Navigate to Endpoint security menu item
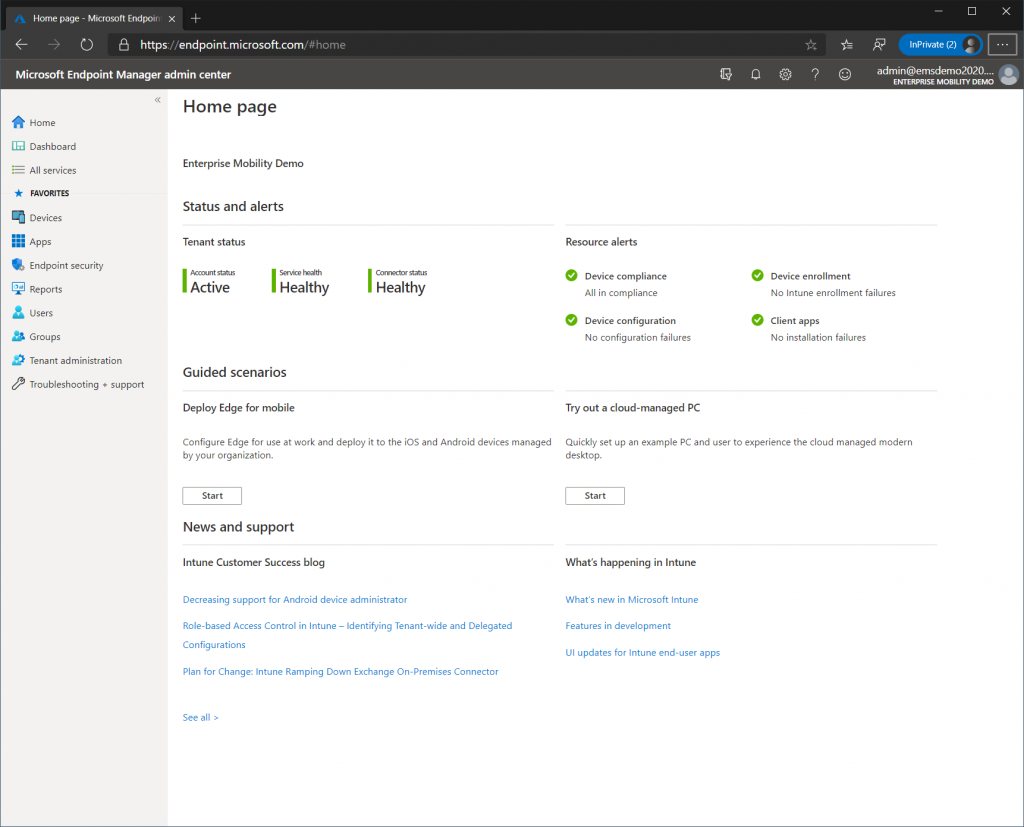 point(66,265)
